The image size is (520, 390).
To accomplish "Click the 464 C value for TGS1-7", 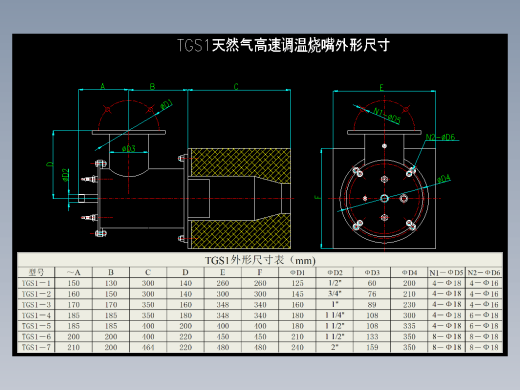I will (x=148, y=347).
